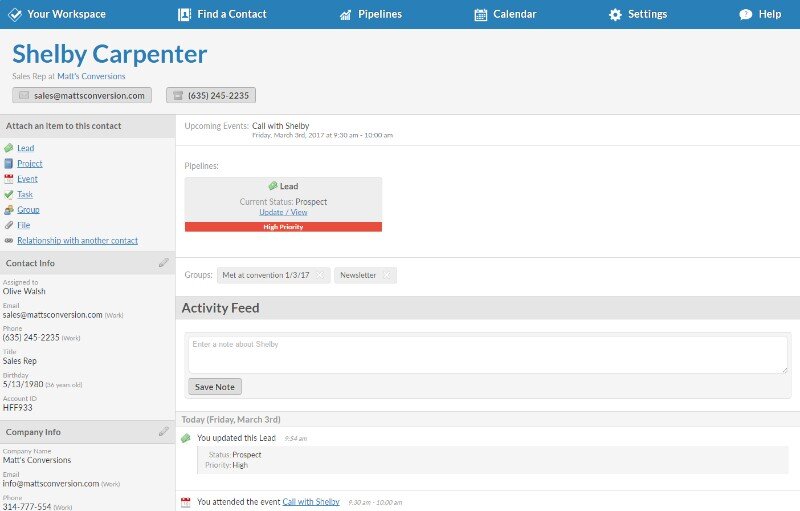
Task: Open Settings from the top bar
Action: (638, 14)
